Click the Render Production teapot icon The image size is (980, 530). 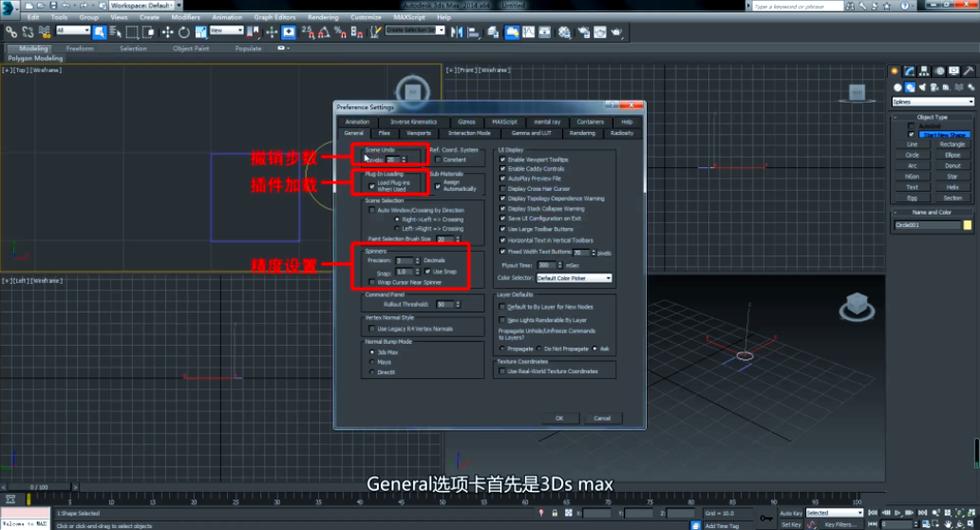coord(617,32)
